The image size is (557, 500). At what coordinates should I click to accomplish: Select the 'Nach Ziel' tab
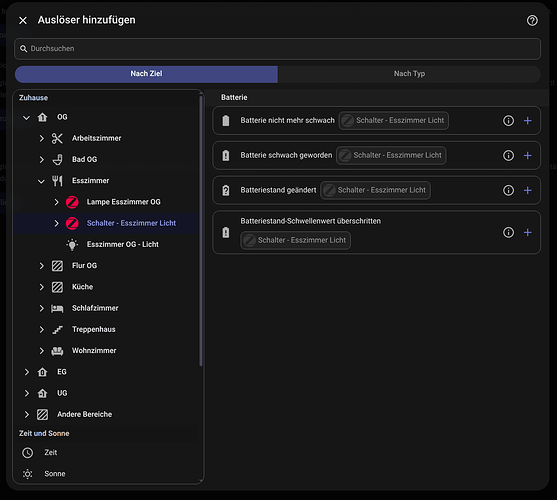[x=146, y=74]
